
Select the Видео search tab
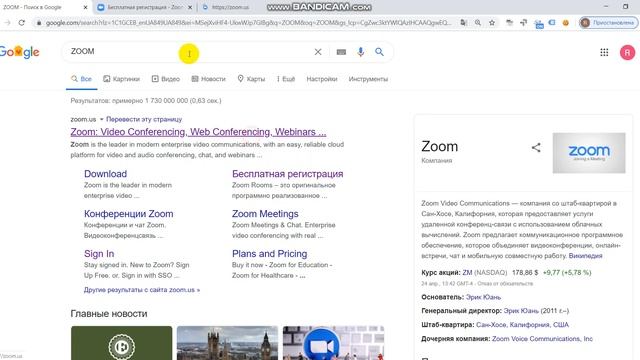[165, 79]
